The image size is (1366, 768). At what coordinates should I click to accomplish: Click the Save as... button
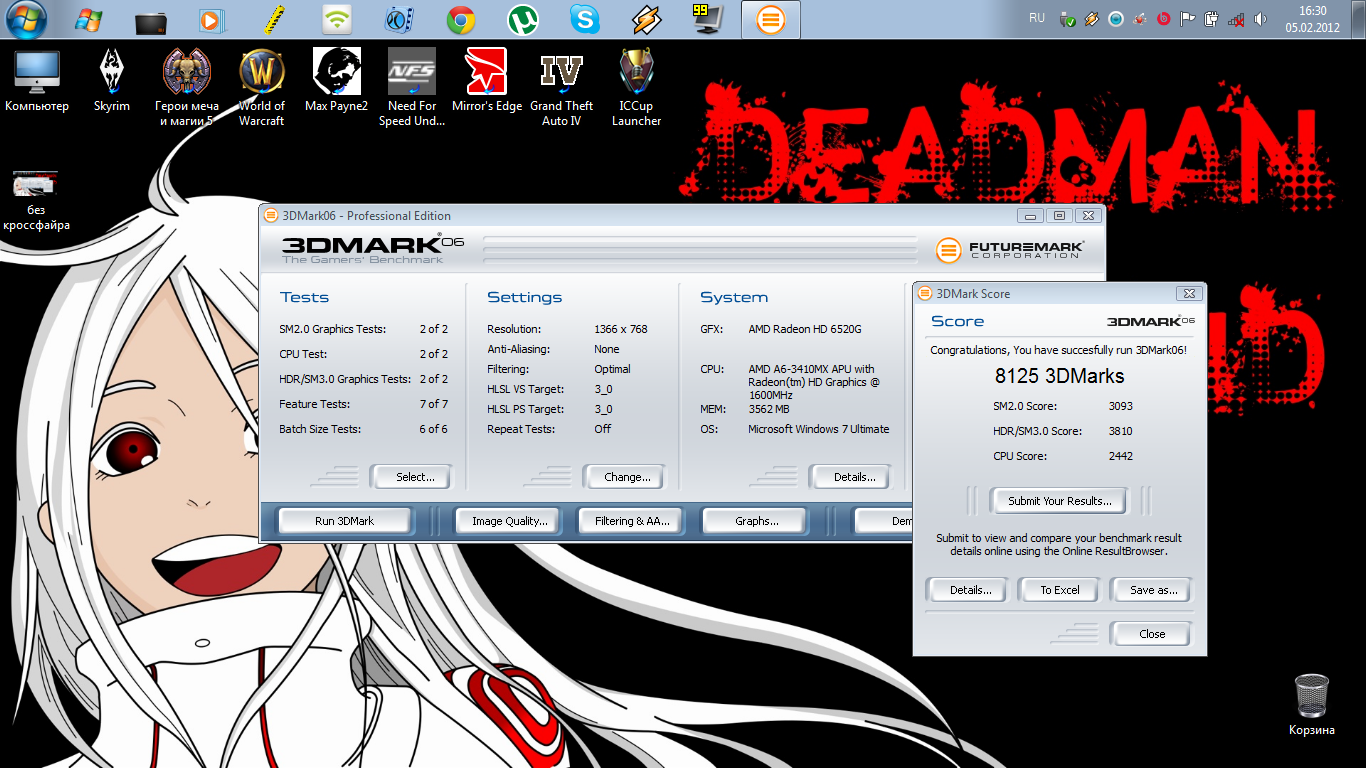(x=1152, y=590)
